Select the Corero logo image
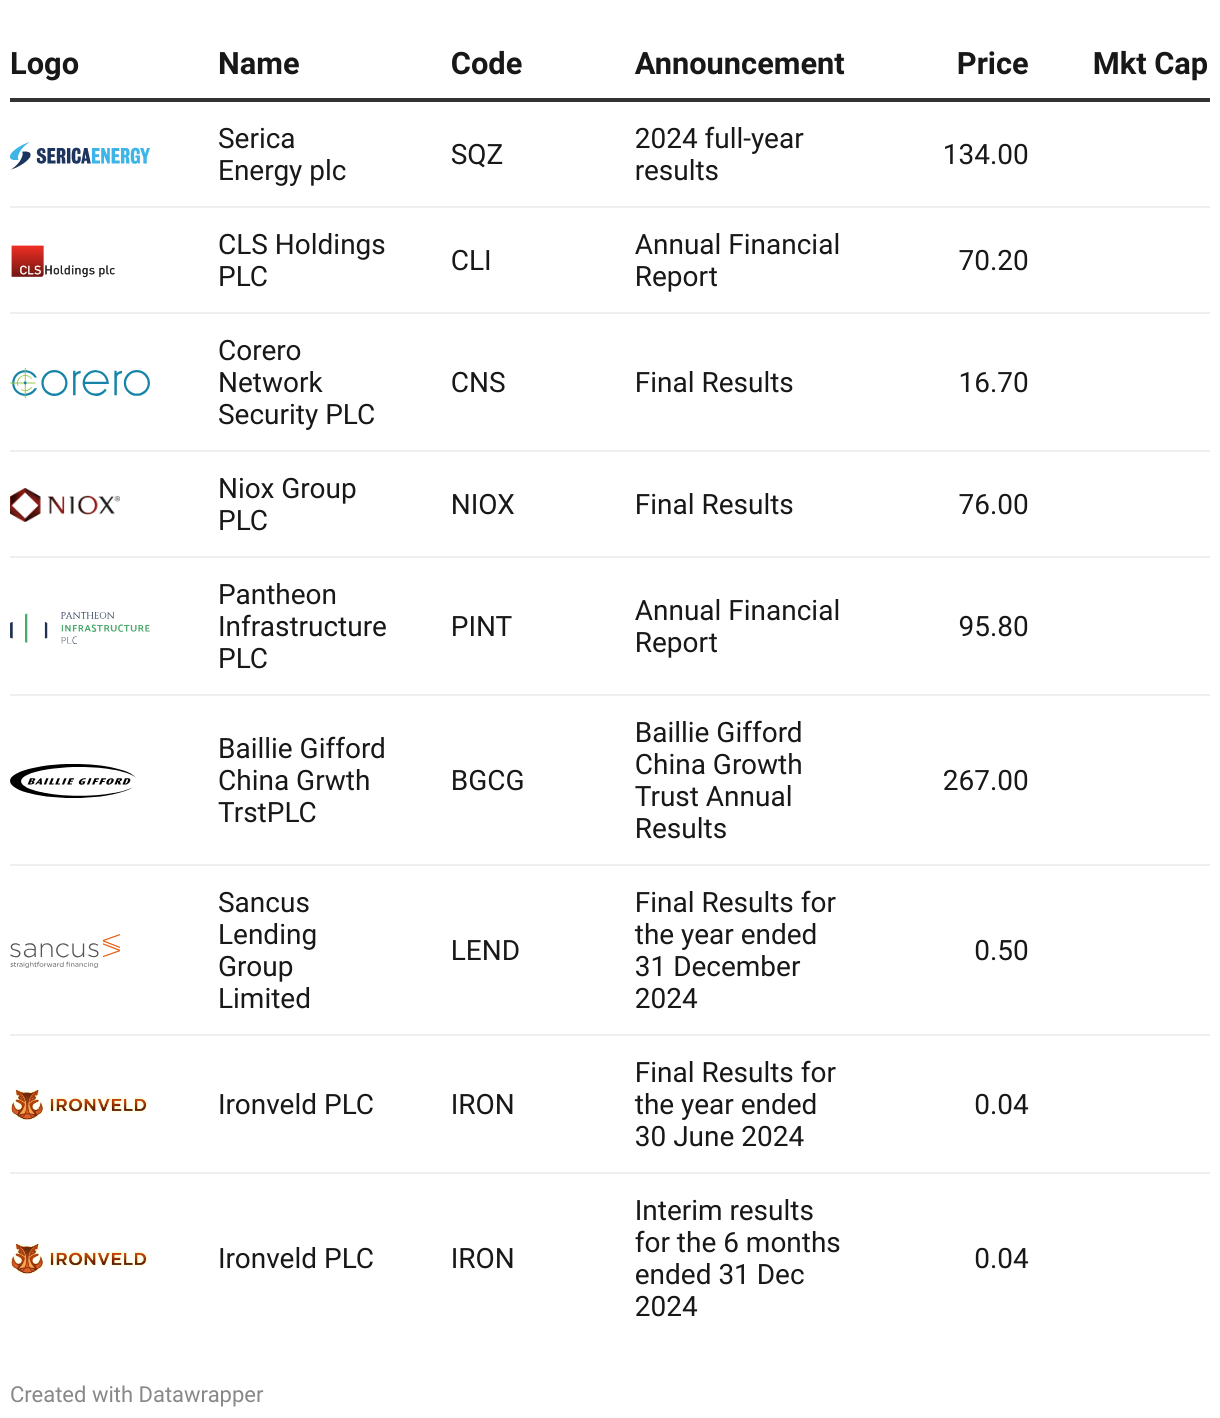 80,382
